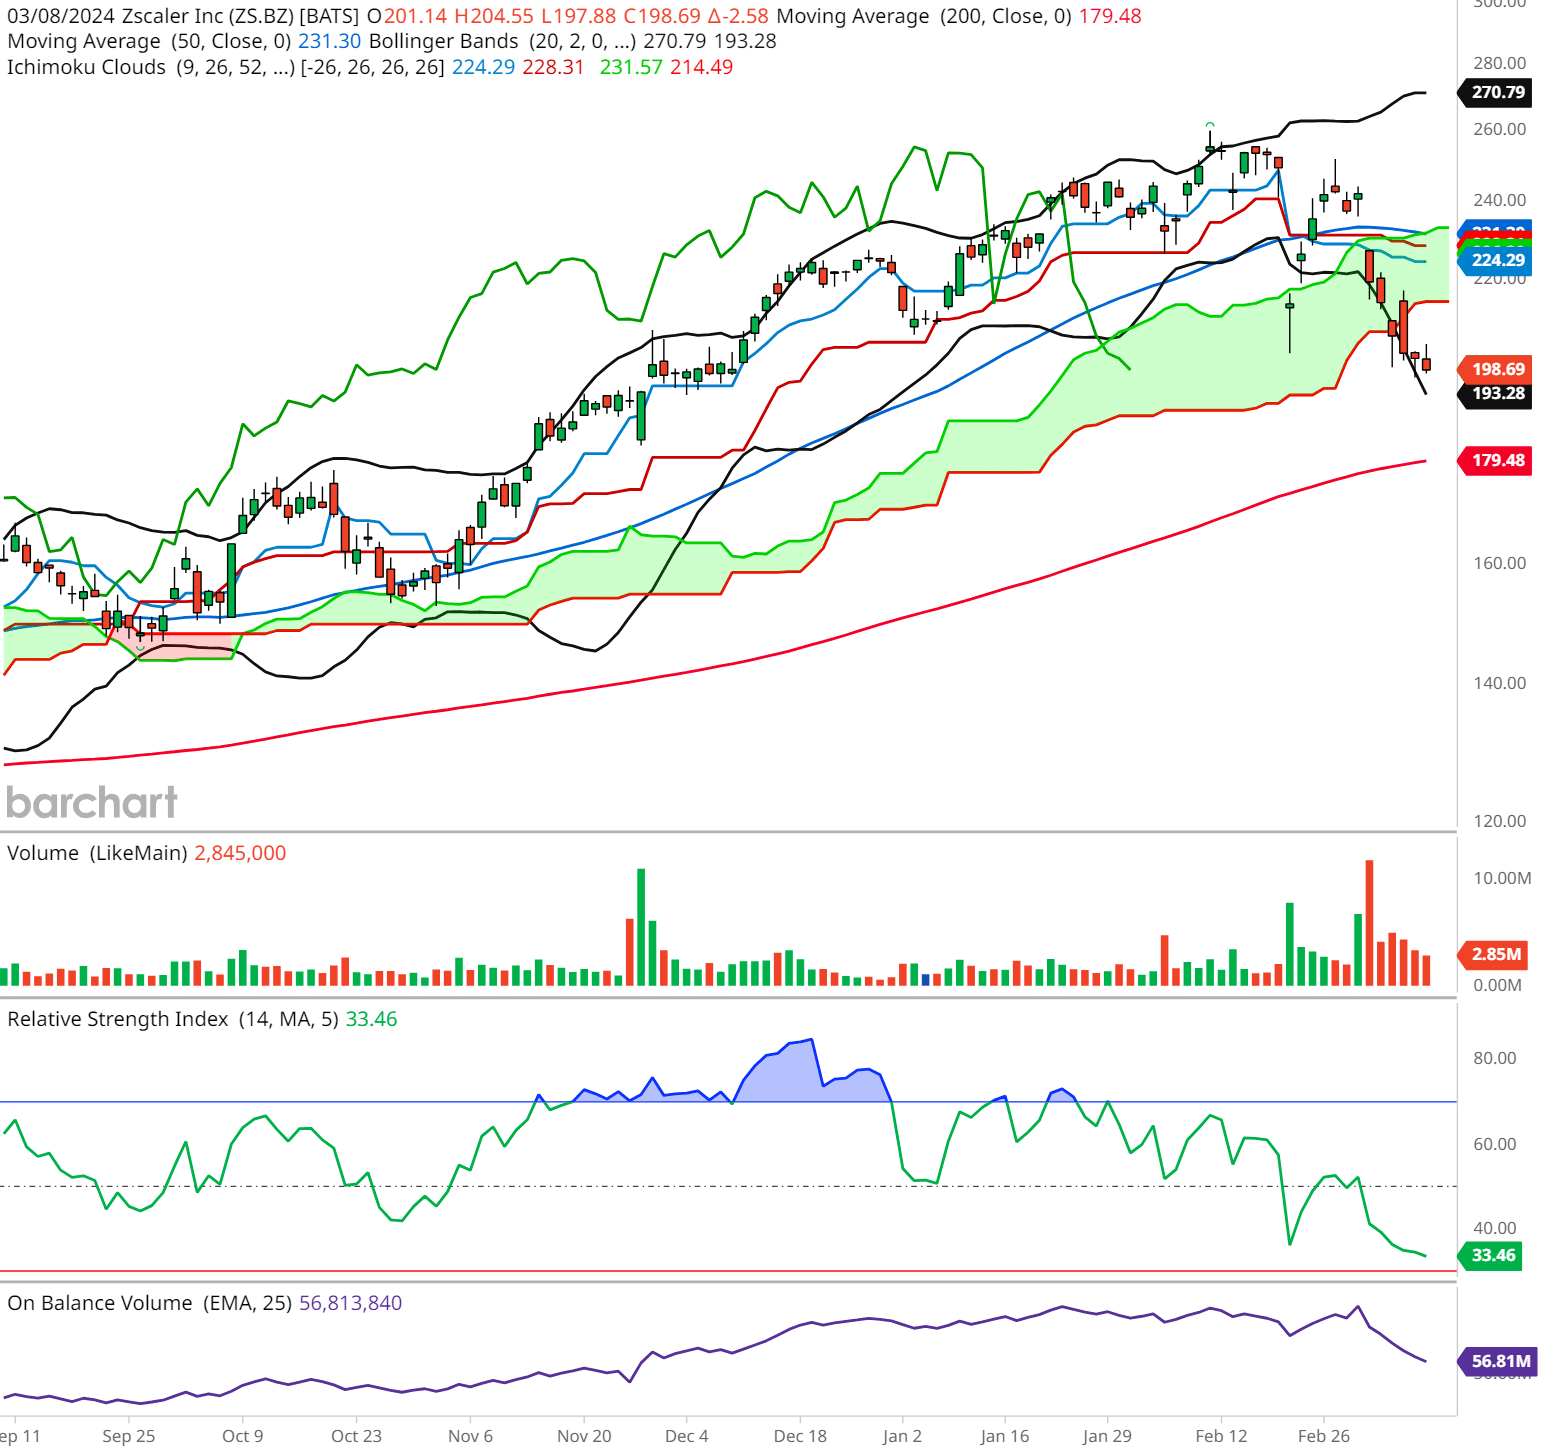Click the Dec 4 date axis label
The image size is (1544, 1455).
(x=687, y=1437)
